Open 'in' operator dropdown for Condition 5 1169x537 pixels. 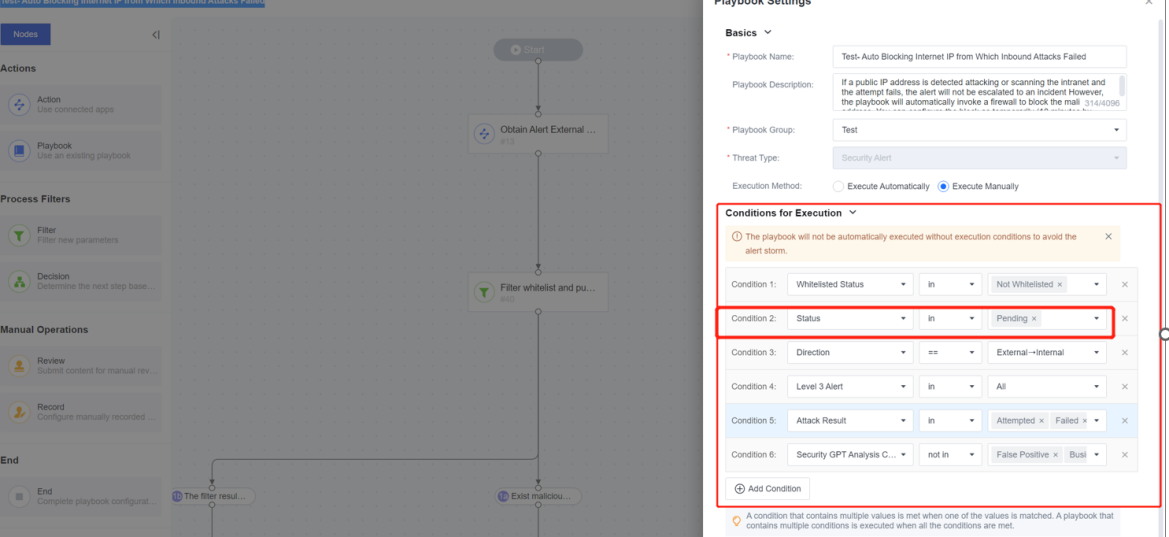[x=950, y=421]
